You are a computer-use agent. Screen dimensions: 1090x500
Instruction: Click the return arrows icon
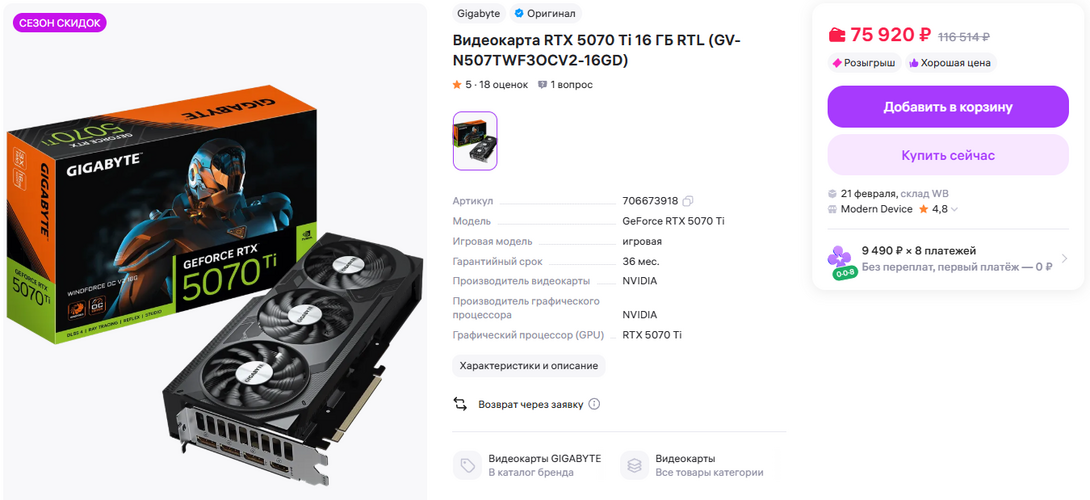pyautogui.click(x=460, y=404)
